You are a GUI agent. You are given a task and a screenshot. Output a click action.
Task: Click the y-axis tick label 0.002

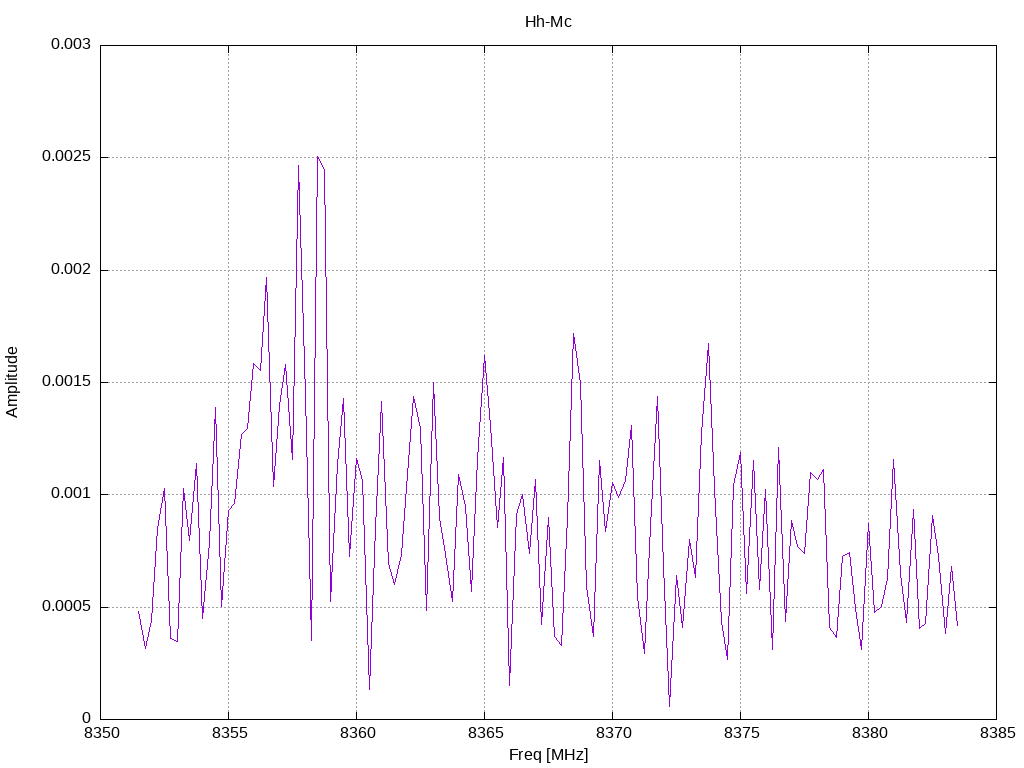[x=71, y=270]
